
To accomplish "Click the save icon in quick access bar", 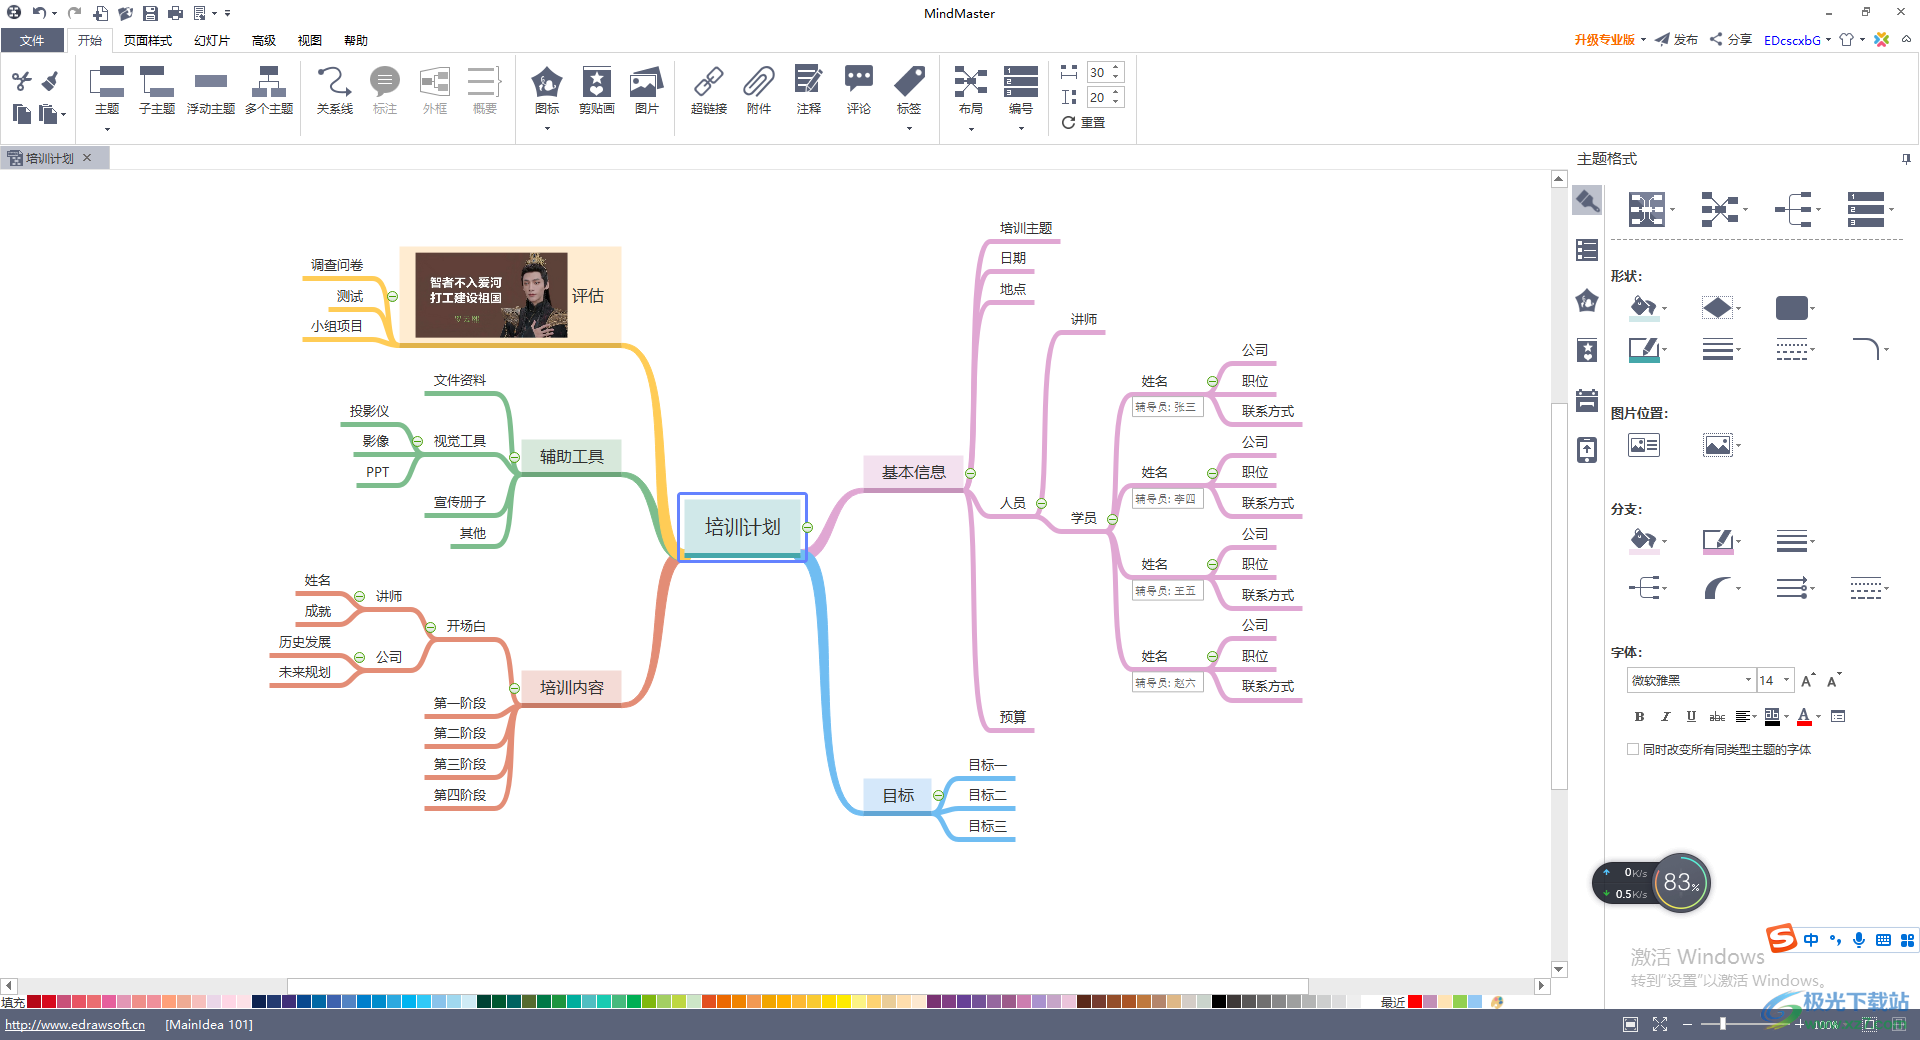I will point(150,13).
